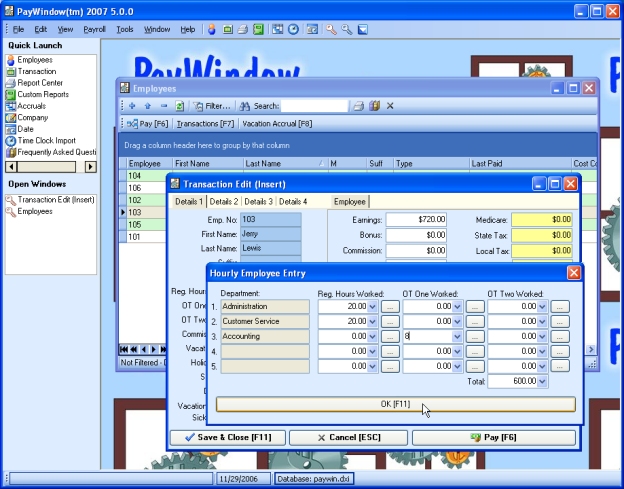This screenshot has height=489, width=624.
Task: Click ellipsis button beside Administration Reg. Hours
Action: [390, 306]
